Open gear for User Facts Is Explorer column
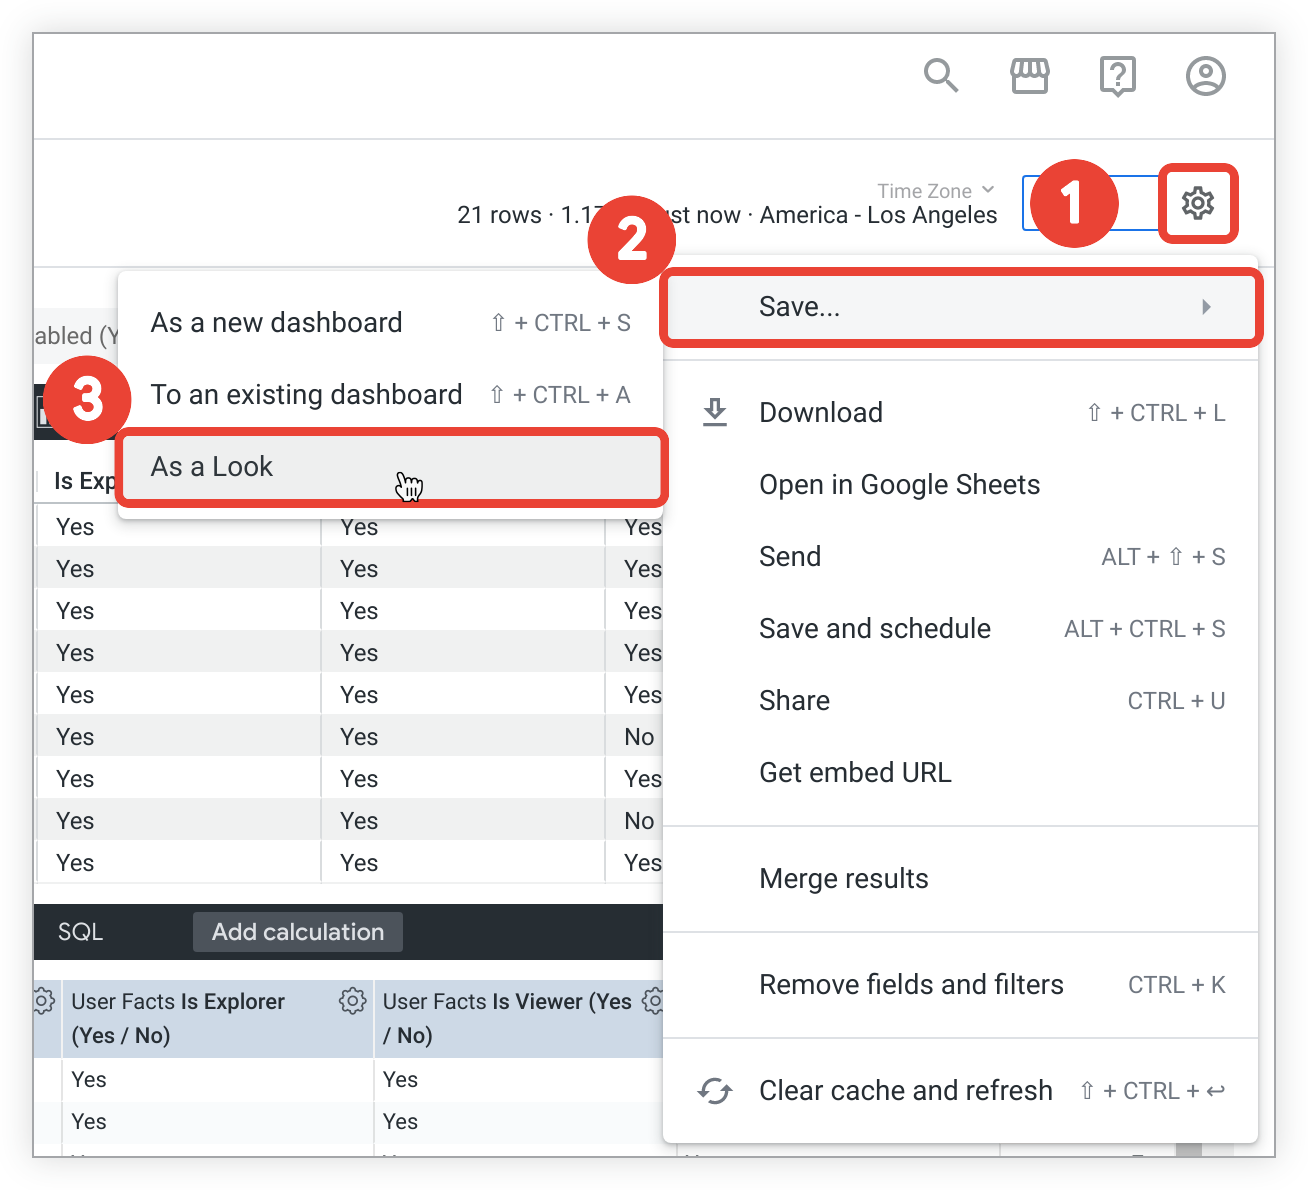This screenshot has height=1190, width=1308. coord(352,1001)
